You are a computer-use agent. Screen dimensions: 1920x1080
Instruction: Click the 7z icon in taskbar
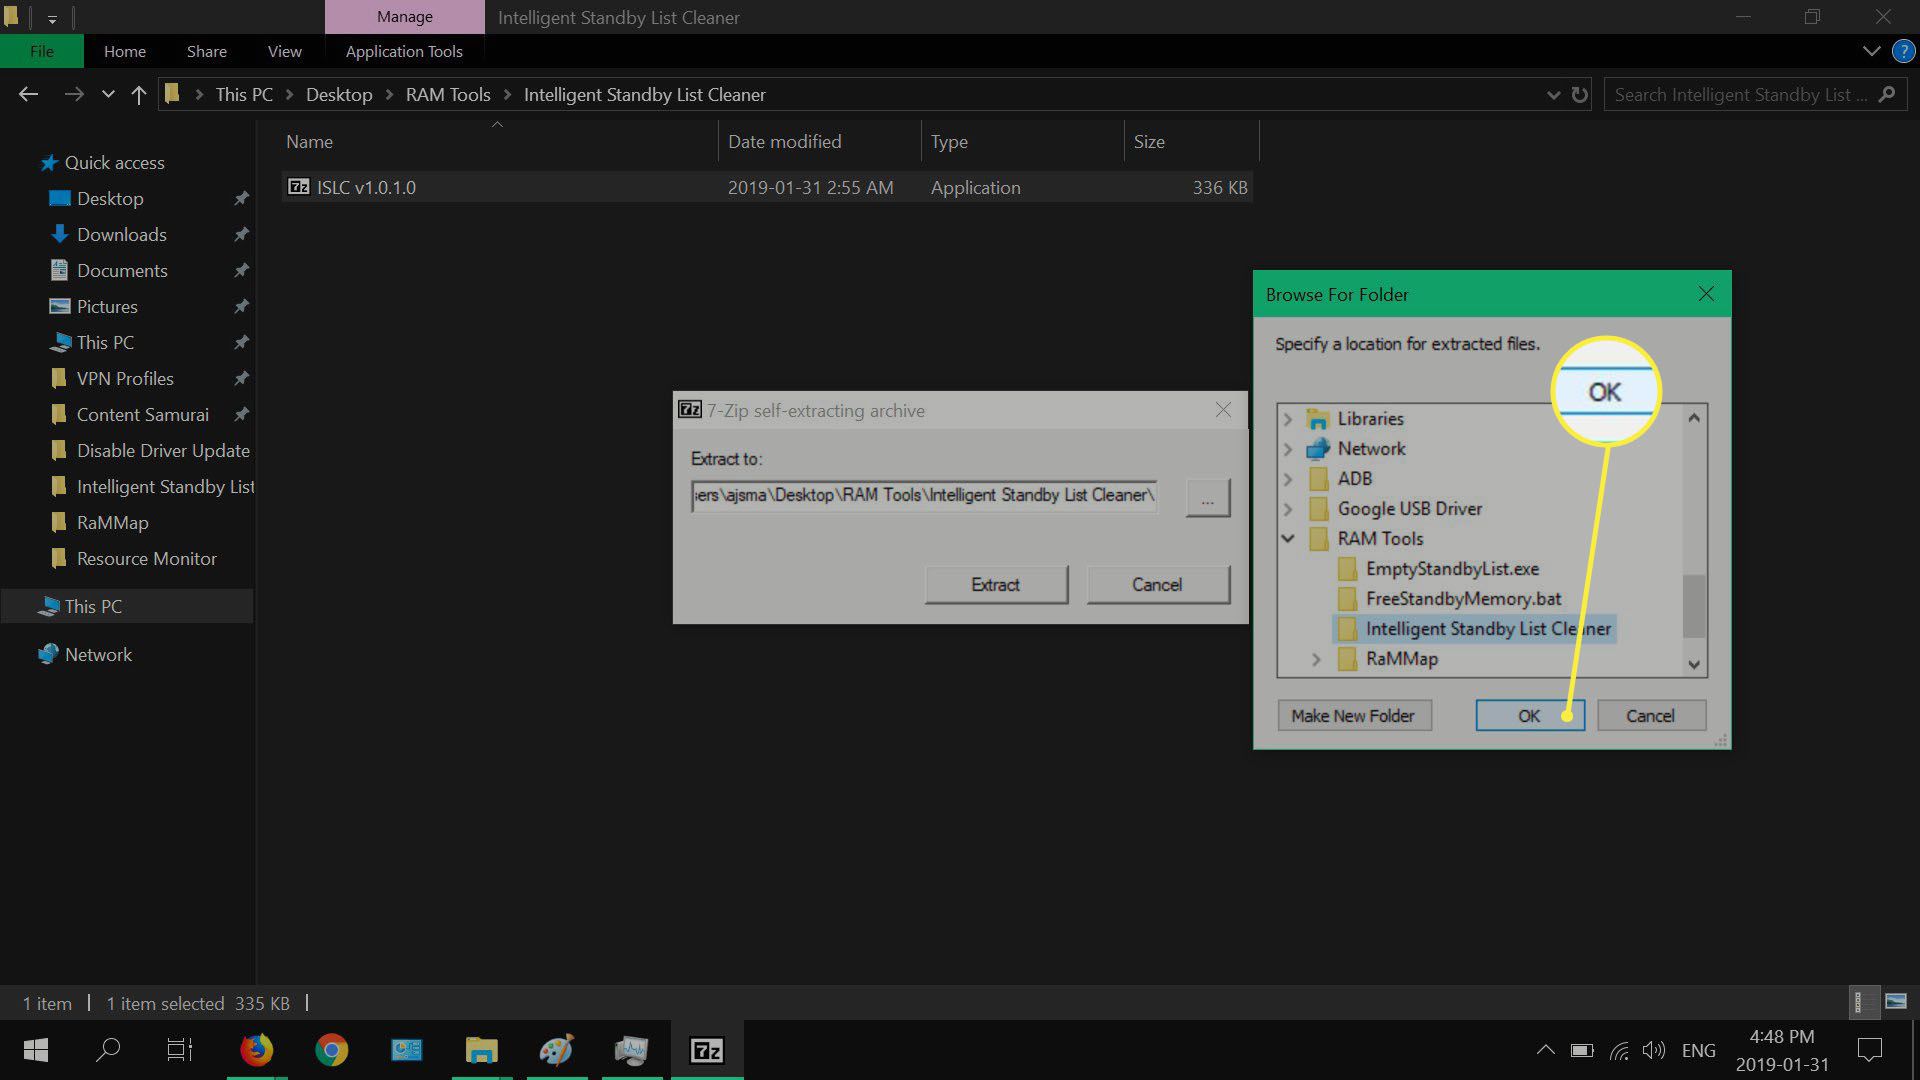706,1050
